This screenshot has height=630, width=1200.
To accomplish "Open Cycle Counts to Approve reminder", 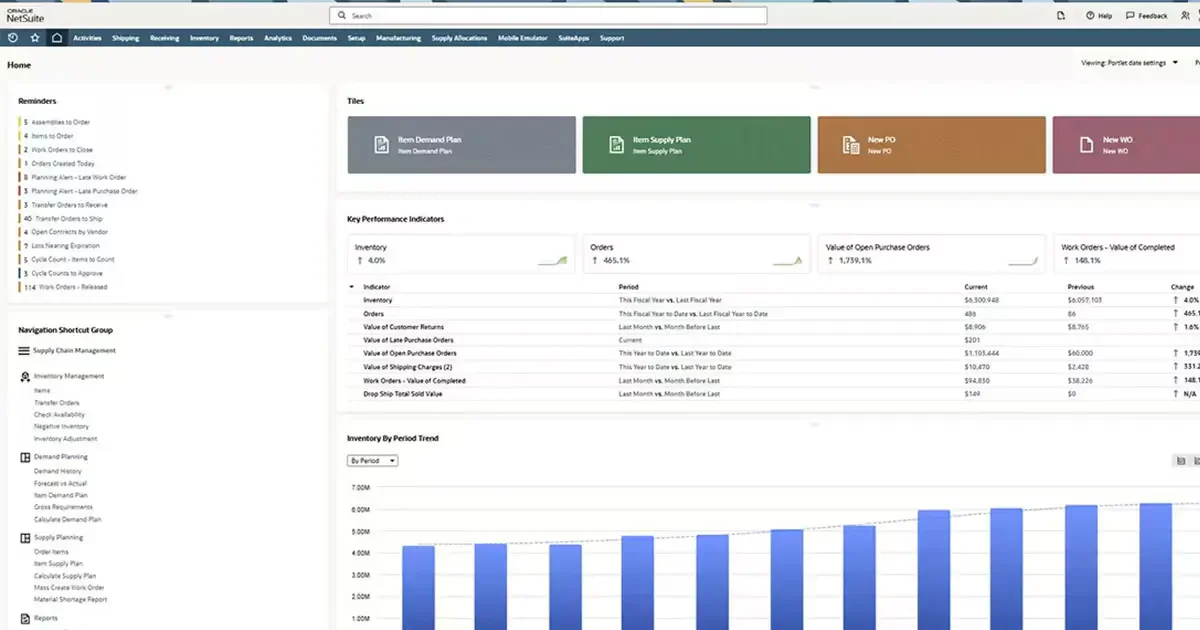I will click(x=67, y=273).
